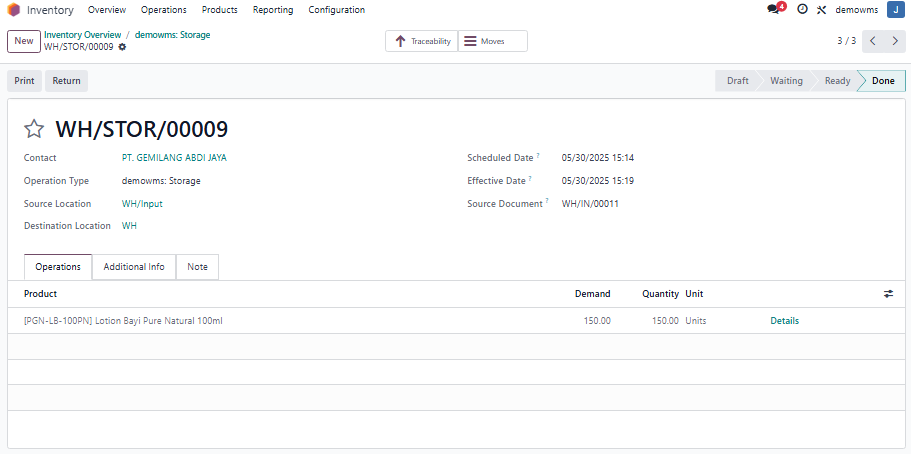Click the Print button

[x=24, y=81]
